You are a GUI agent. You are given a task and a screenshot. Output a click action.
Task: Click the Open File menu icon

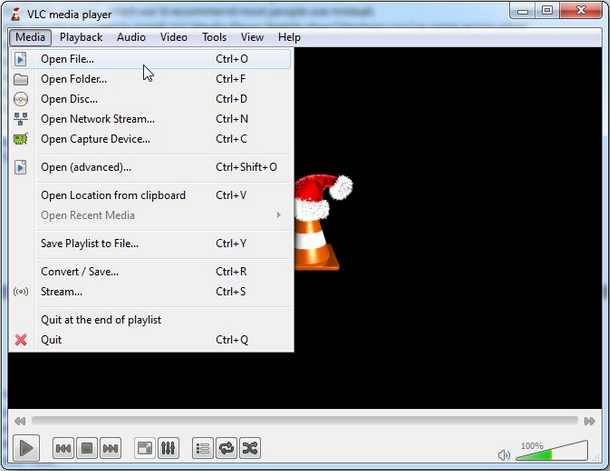click(21, 59)
